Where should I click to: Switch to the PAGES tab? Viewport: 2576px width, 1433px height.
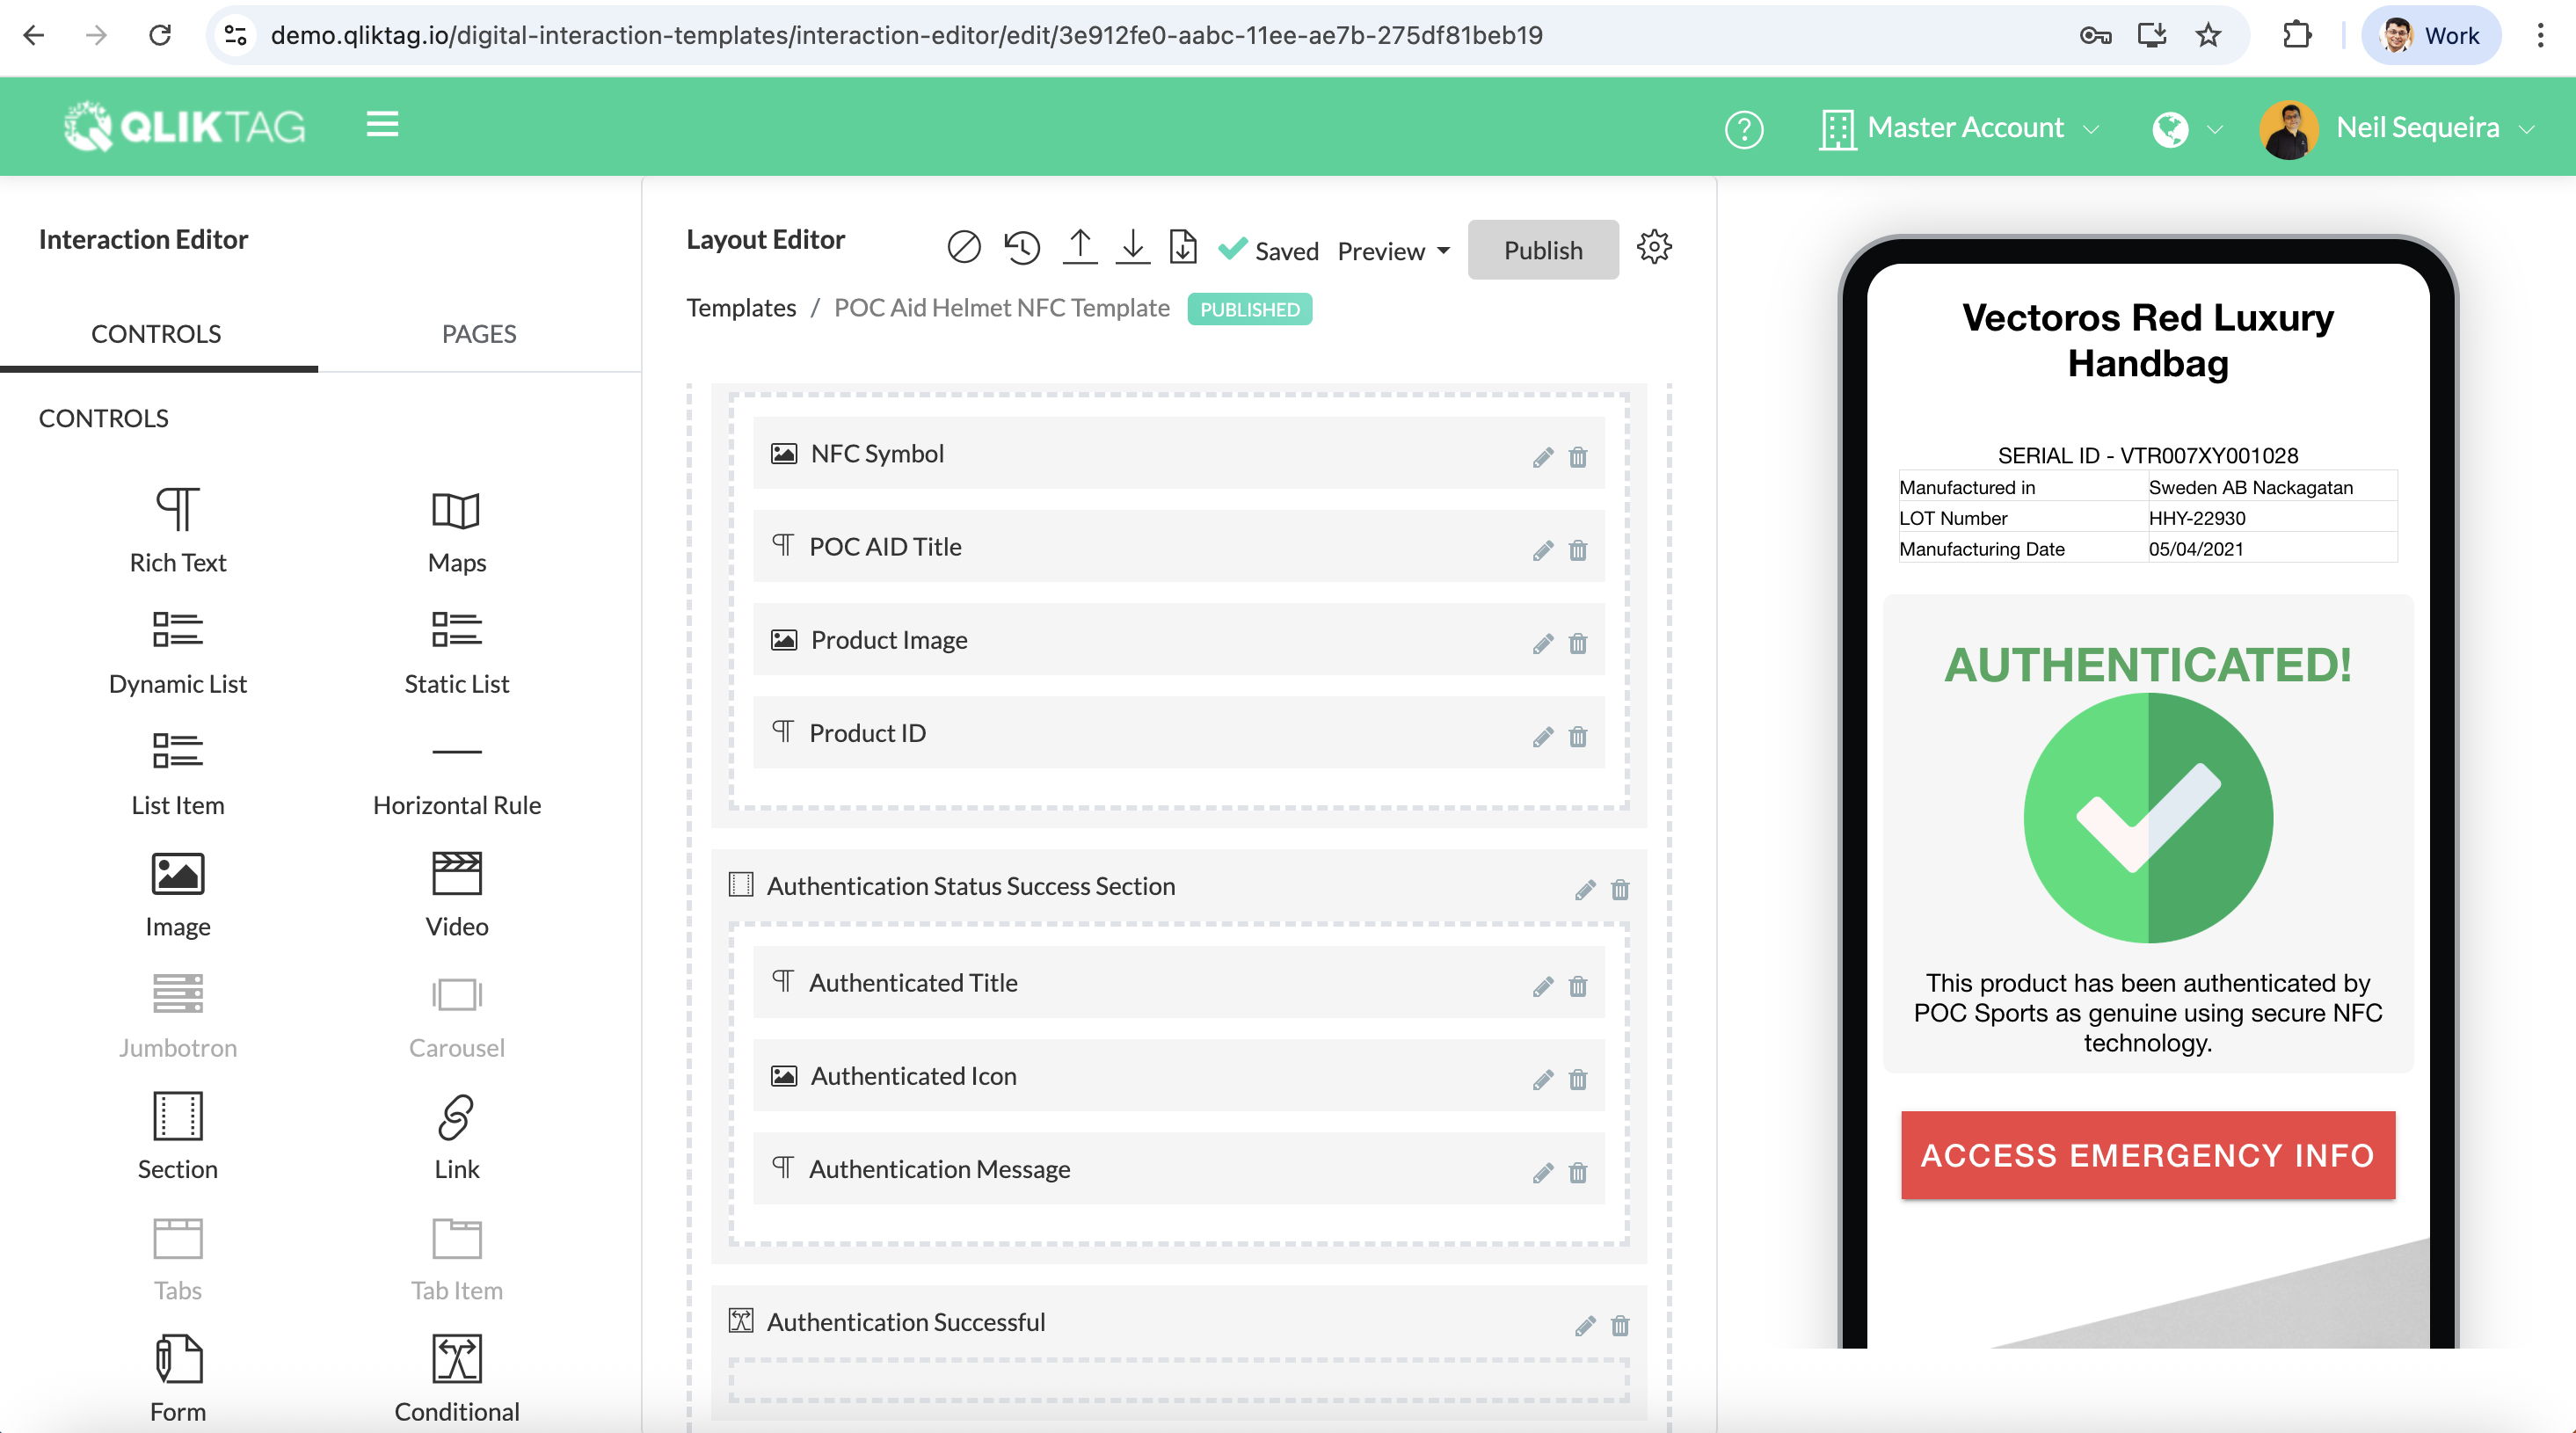479,334
